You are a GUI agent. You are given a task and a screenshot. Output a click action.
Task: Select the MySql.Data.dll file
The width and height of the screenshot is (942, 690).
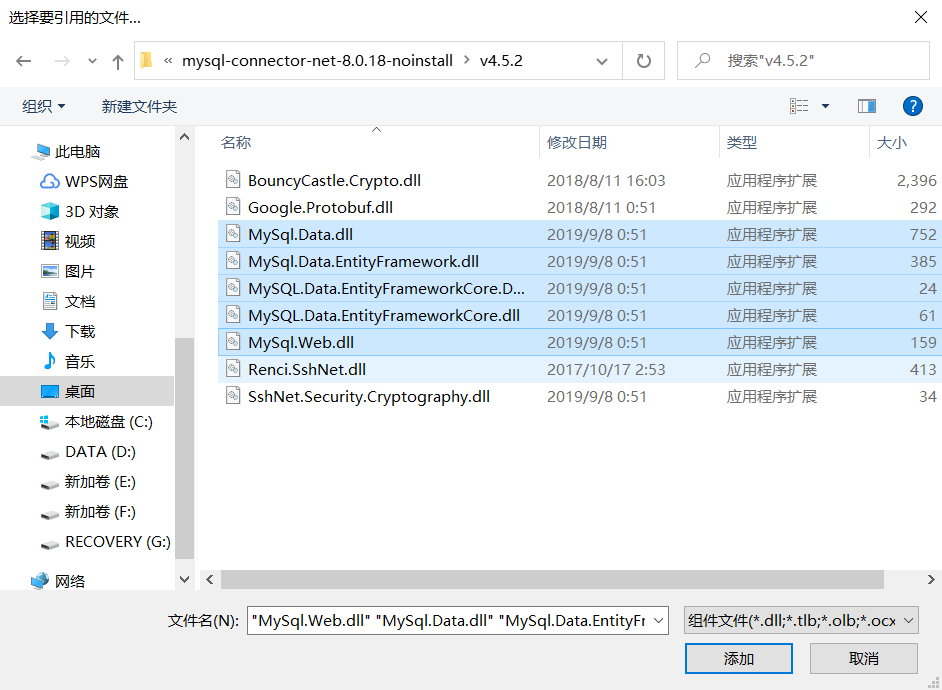[x=580, y=234]
